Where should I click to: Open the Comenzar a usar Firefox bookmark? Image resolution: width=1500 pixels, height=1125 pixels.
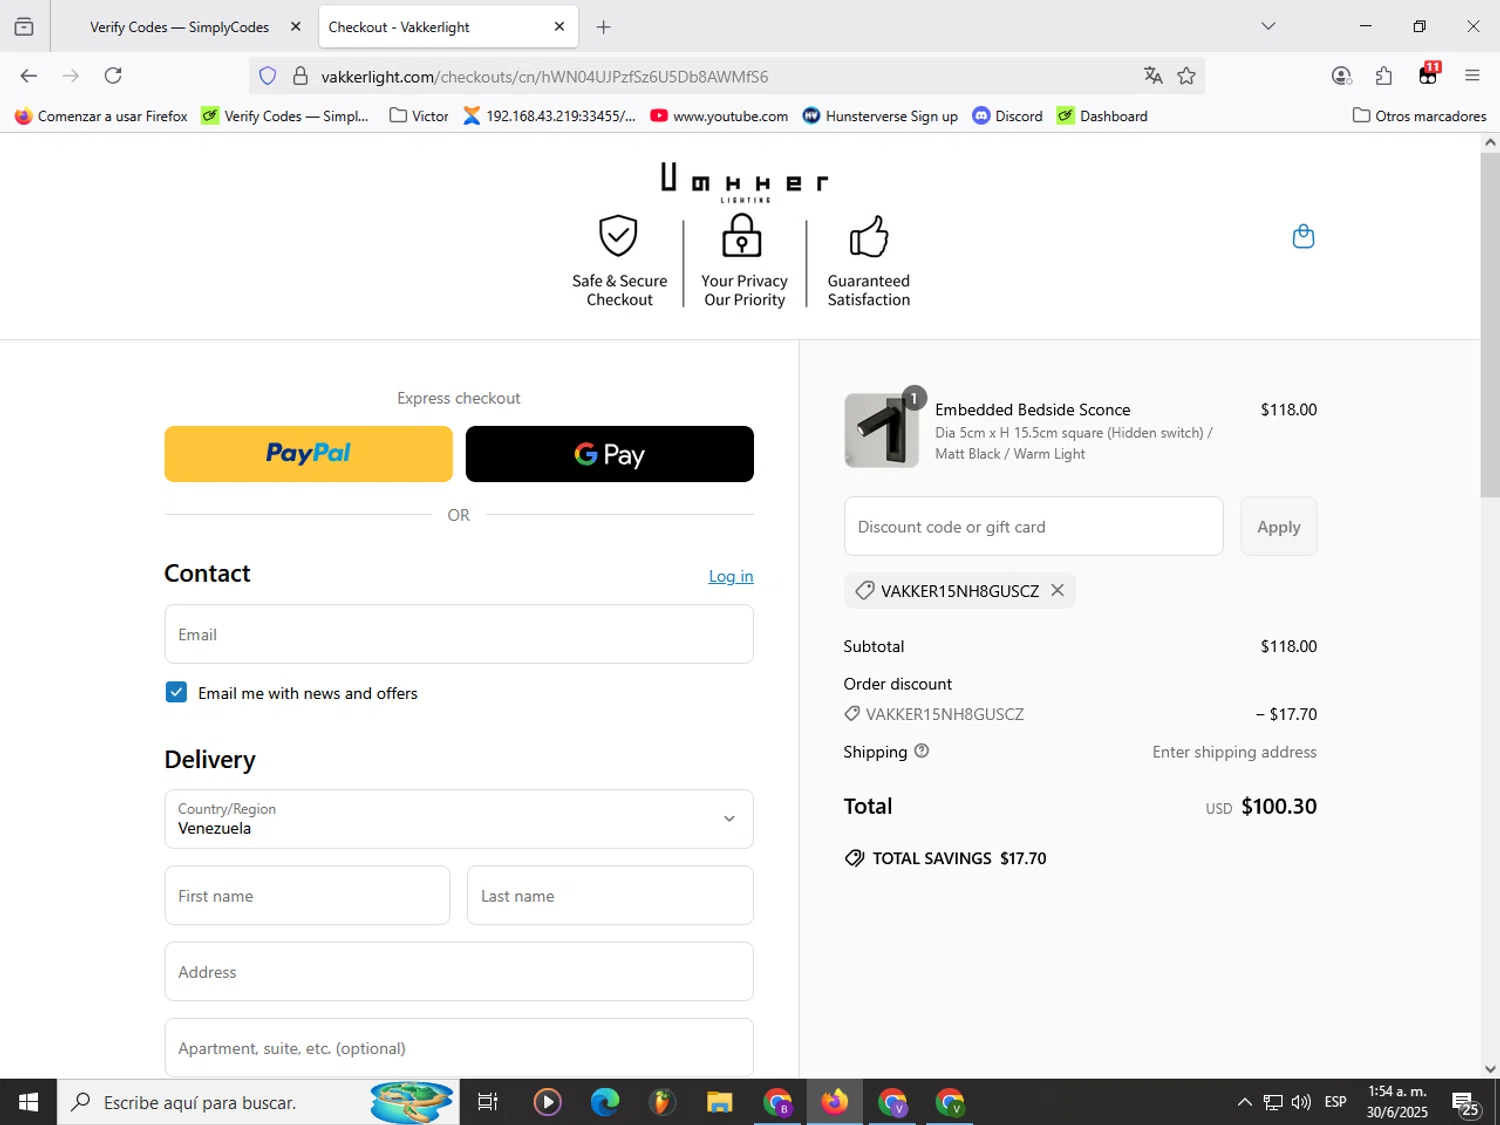point(101,116)
